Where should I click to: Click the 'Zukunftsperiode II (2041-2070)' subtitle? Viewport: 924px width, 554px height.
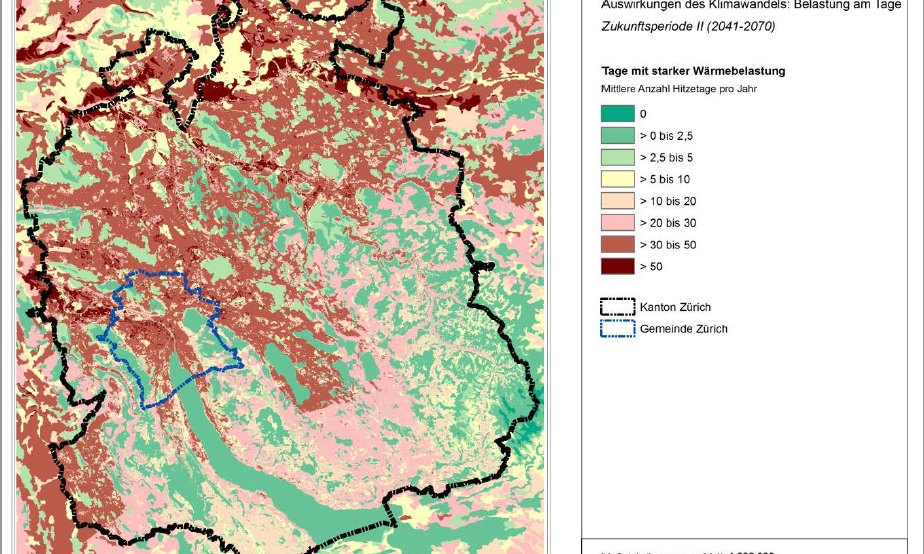[687, 27]
